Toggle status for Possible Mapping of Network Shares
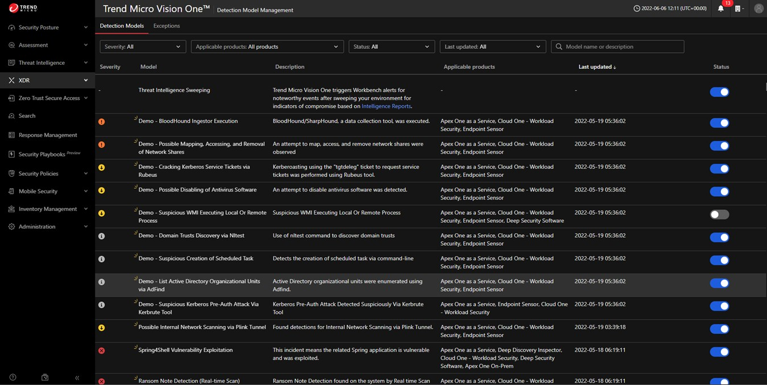The height and width of the screenshot is (385, 767). 719,146
